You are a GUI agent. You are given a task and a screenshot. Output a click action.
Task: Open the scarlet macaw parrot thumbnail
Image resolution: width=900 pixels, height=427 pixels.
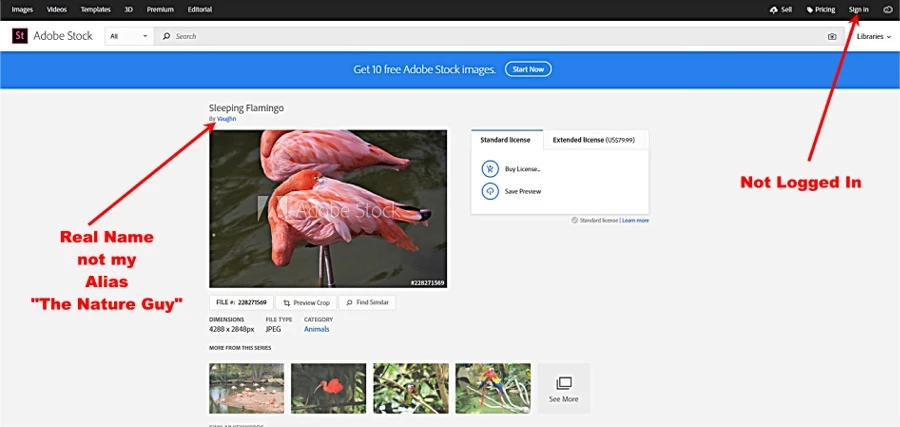pos(493,388)
